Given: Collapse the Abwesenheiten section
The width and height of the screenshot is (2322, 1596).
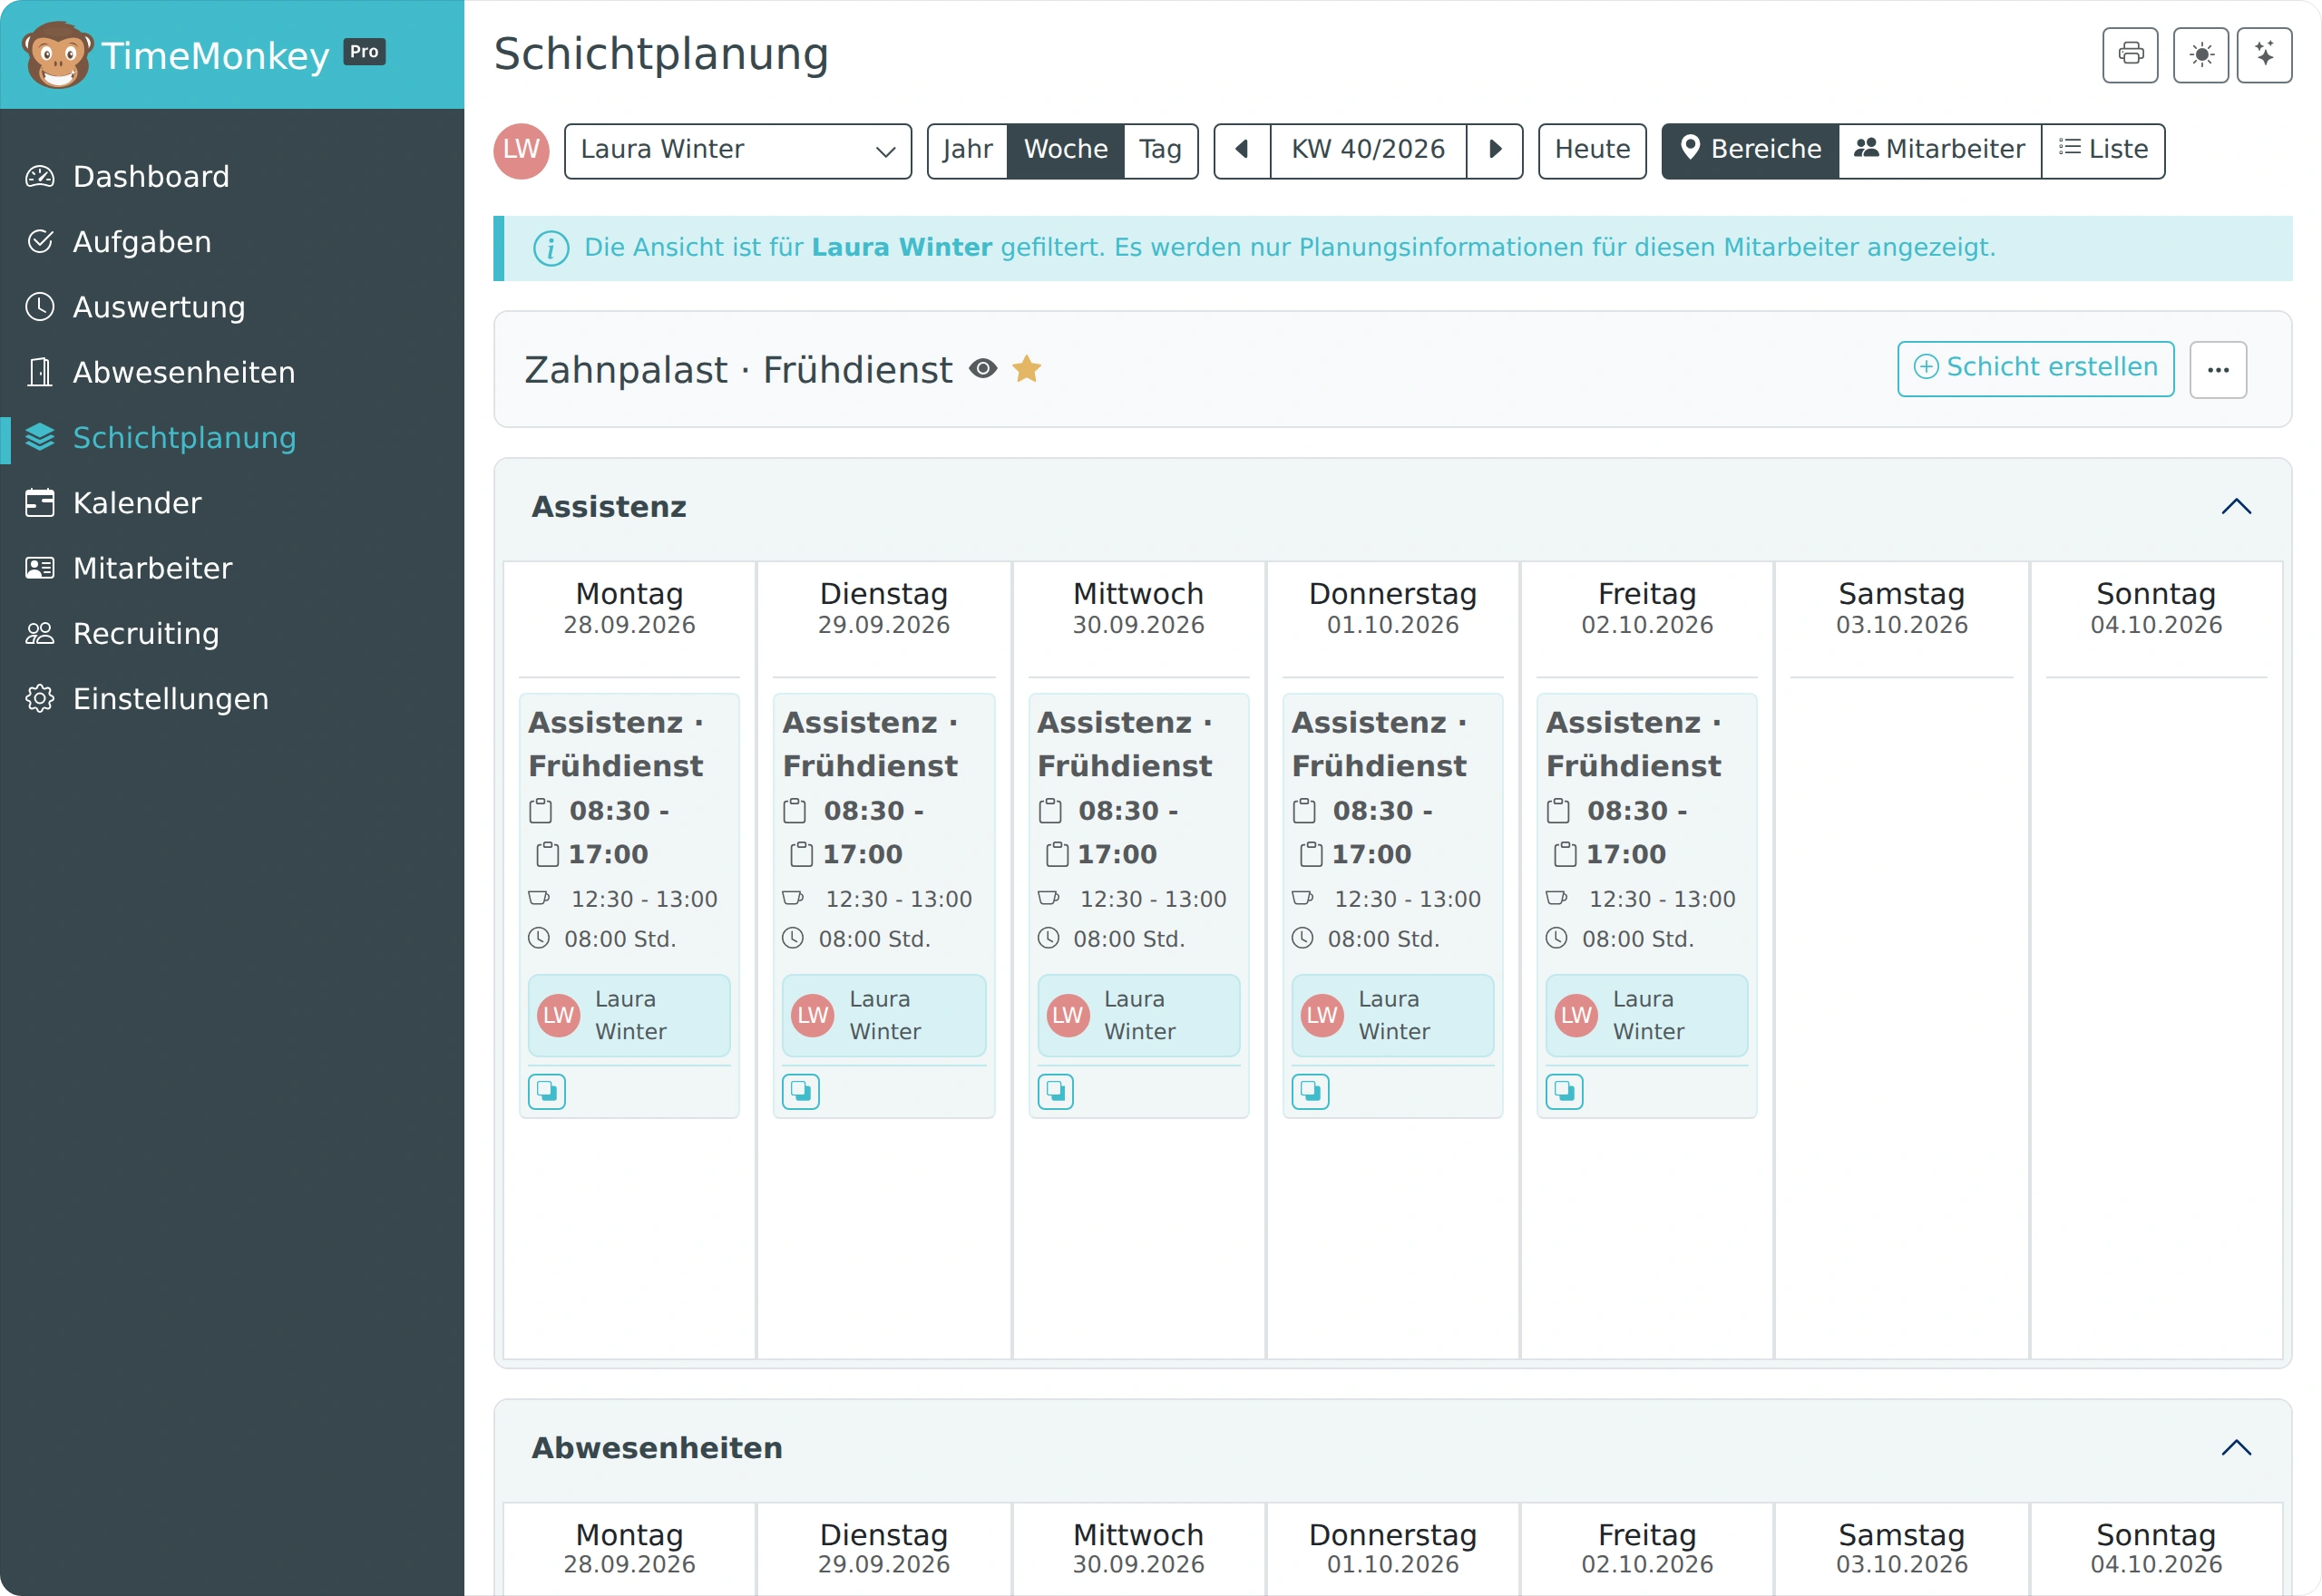Looking at the screenshot, I should 2236,1448.
